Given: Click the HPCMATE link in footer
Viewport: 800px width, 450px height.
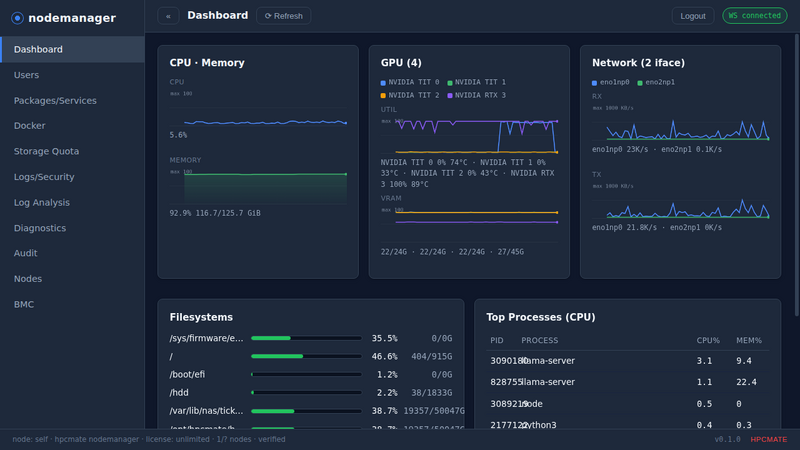Looking at the screenshot, I should click(x=768, y=439).
